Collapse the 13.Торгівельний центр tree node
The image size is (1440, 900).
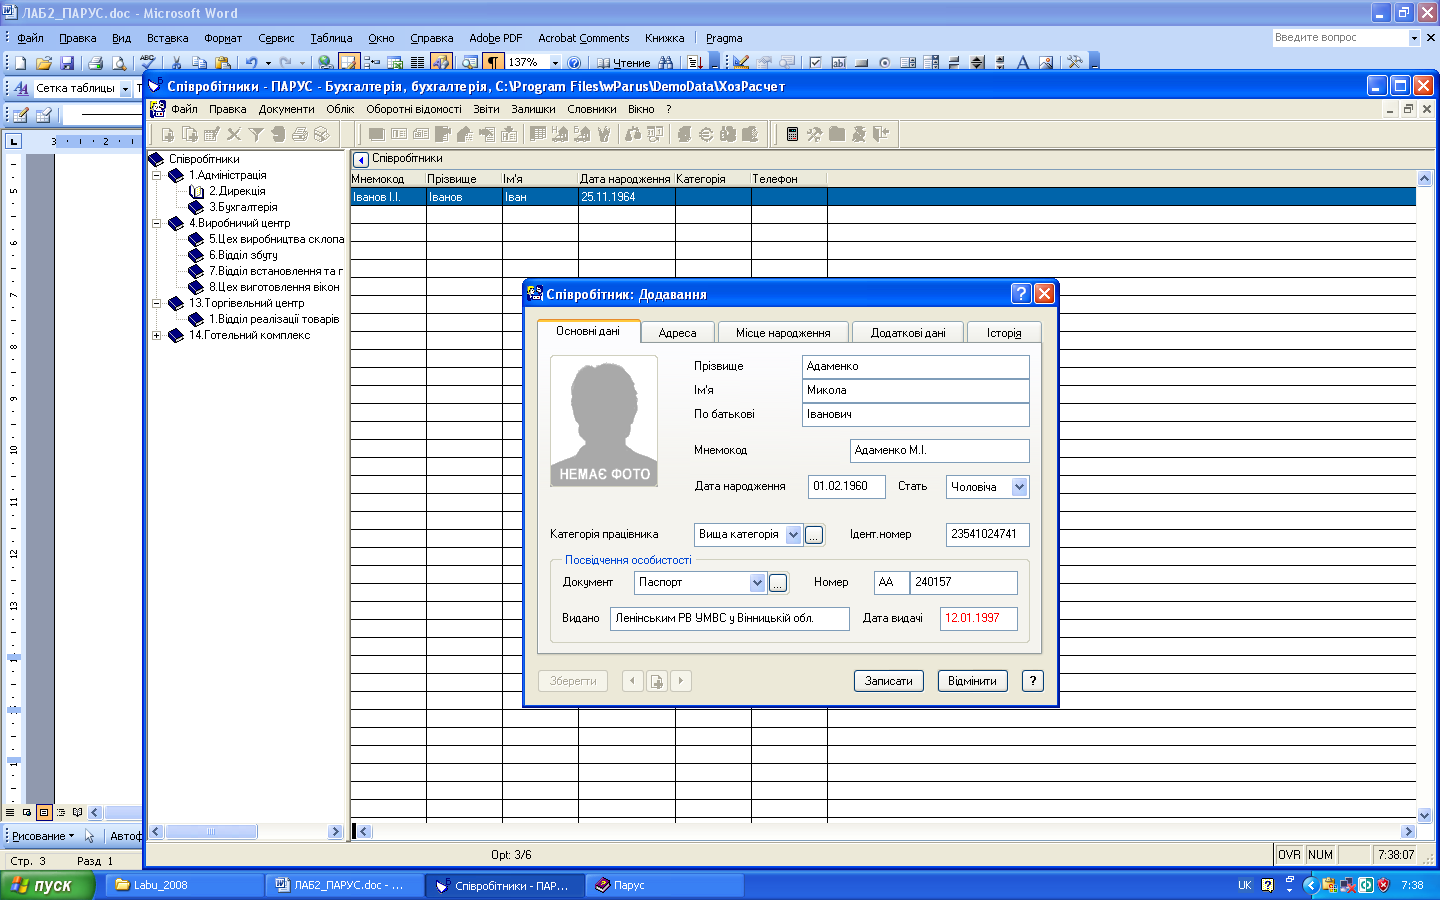pyautogui.click(x=156, y=303)
